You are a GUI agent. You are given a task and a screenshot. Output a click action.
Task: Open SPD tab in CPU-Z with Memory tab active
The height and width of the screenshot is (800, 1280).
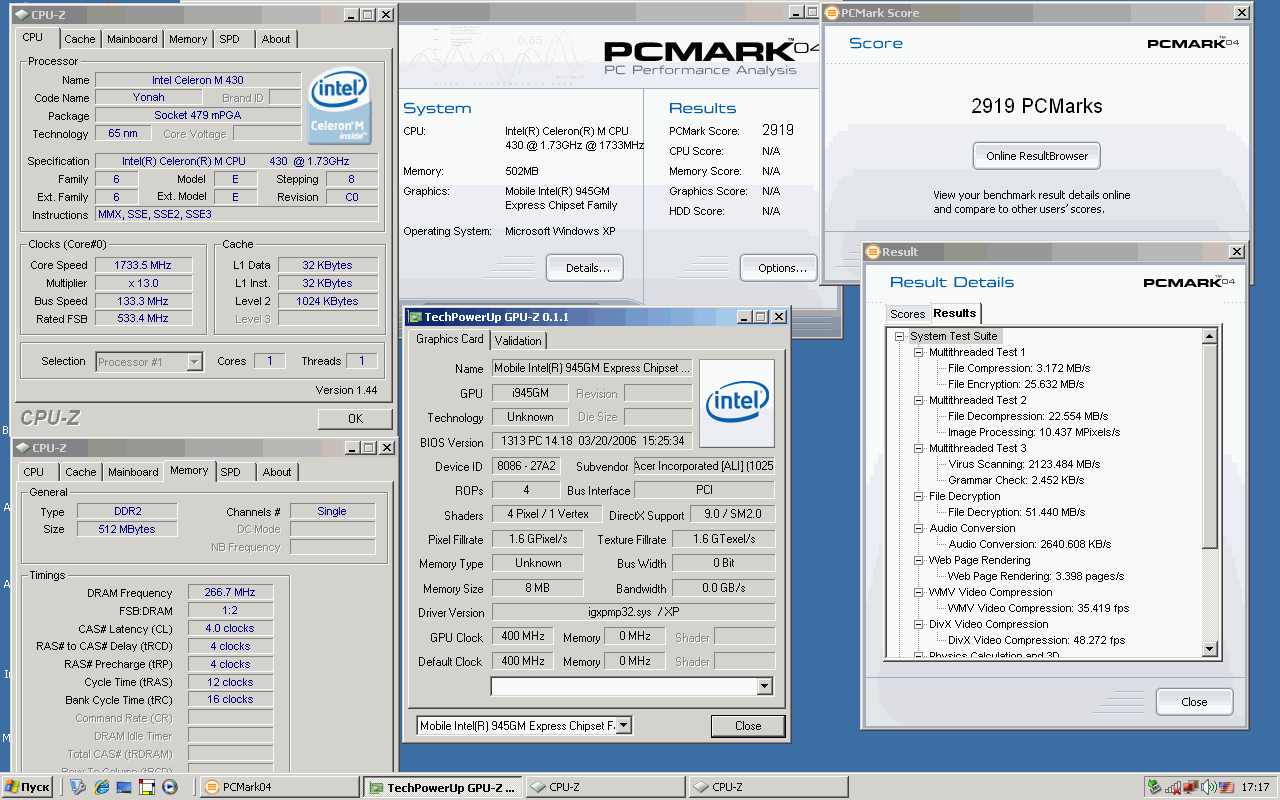230,472
